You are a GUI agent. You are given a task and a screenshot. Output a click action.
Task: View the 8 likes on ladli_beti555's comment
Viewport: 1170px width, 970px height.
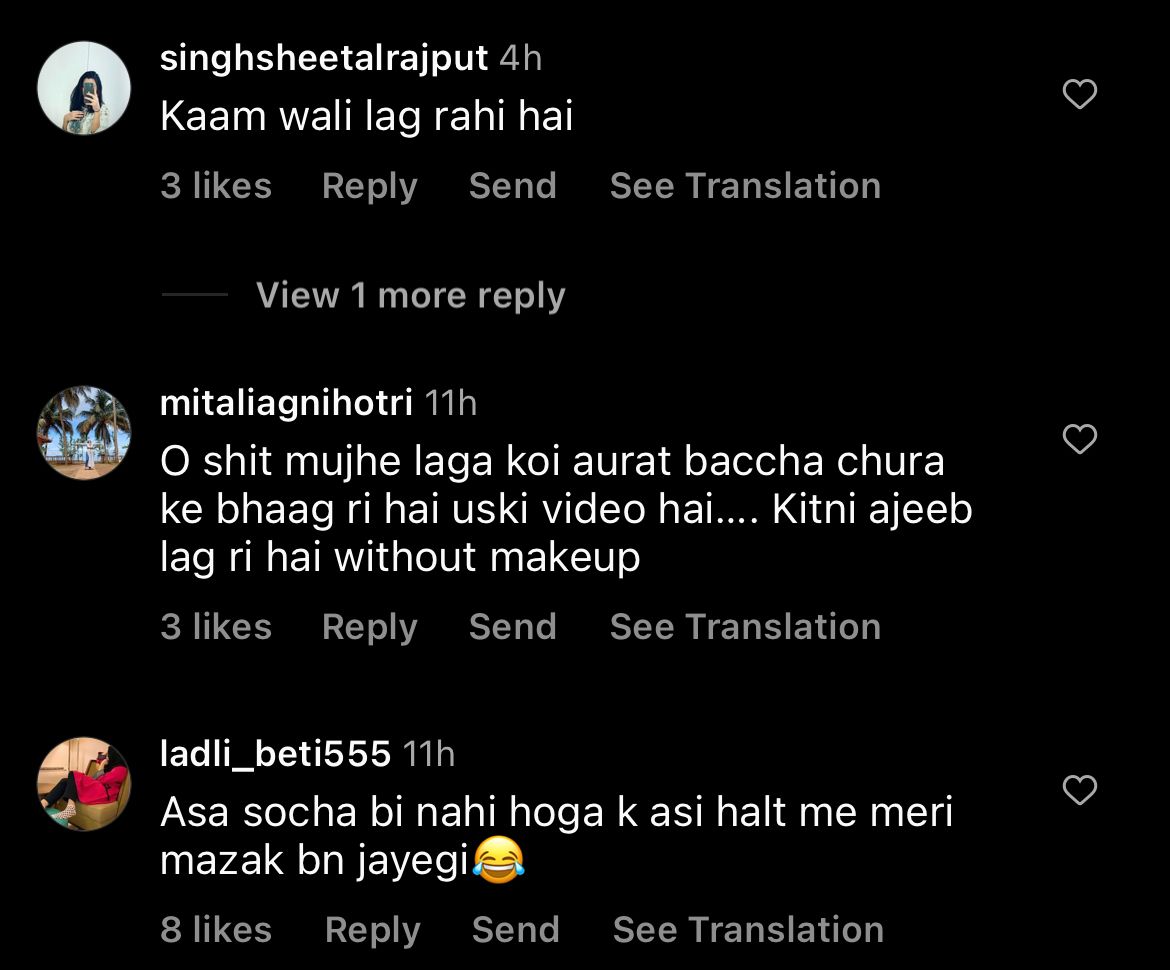click(x=216, y=930)
